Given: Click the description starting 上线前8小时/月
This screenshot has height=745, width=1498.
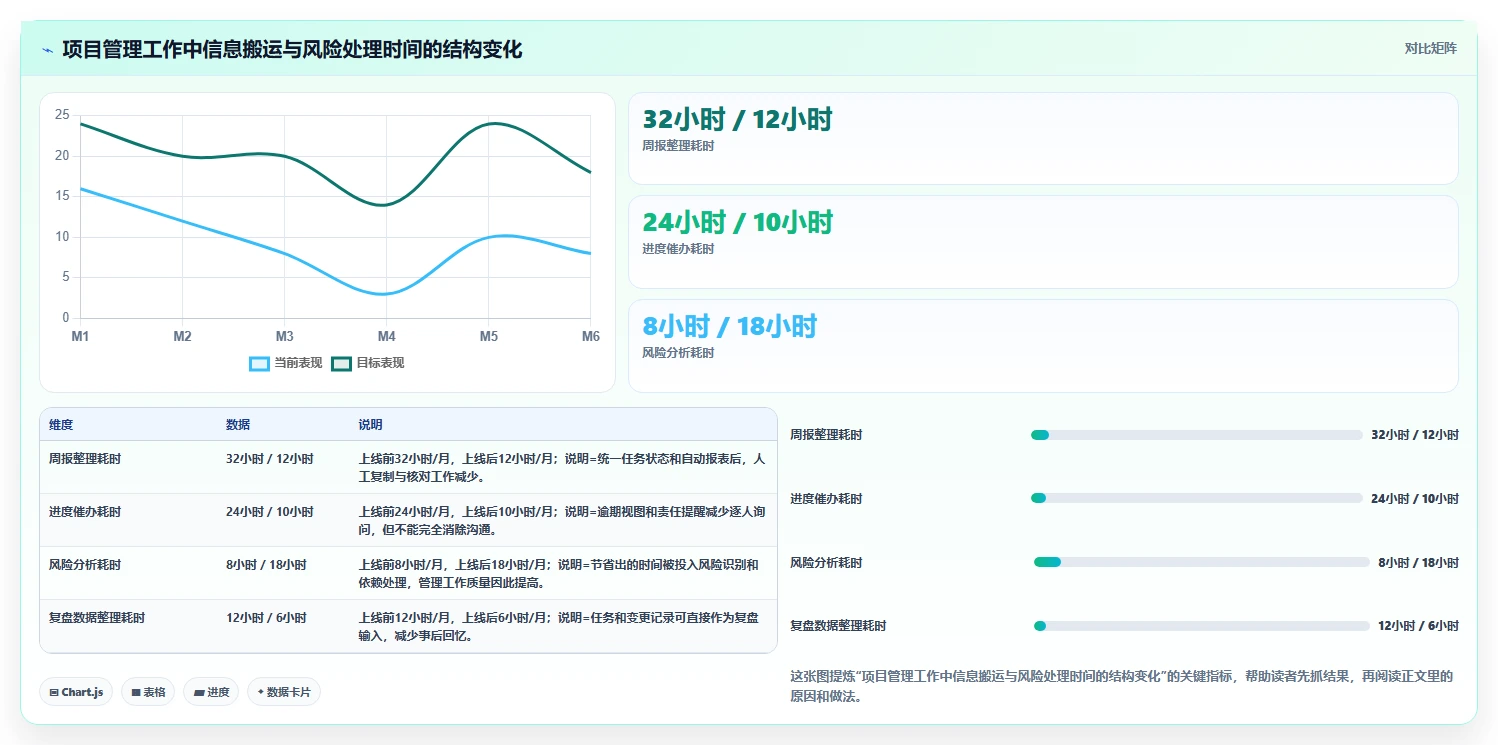Looking at the screenshot, I should pyautogui.click(x=559, y=574).
